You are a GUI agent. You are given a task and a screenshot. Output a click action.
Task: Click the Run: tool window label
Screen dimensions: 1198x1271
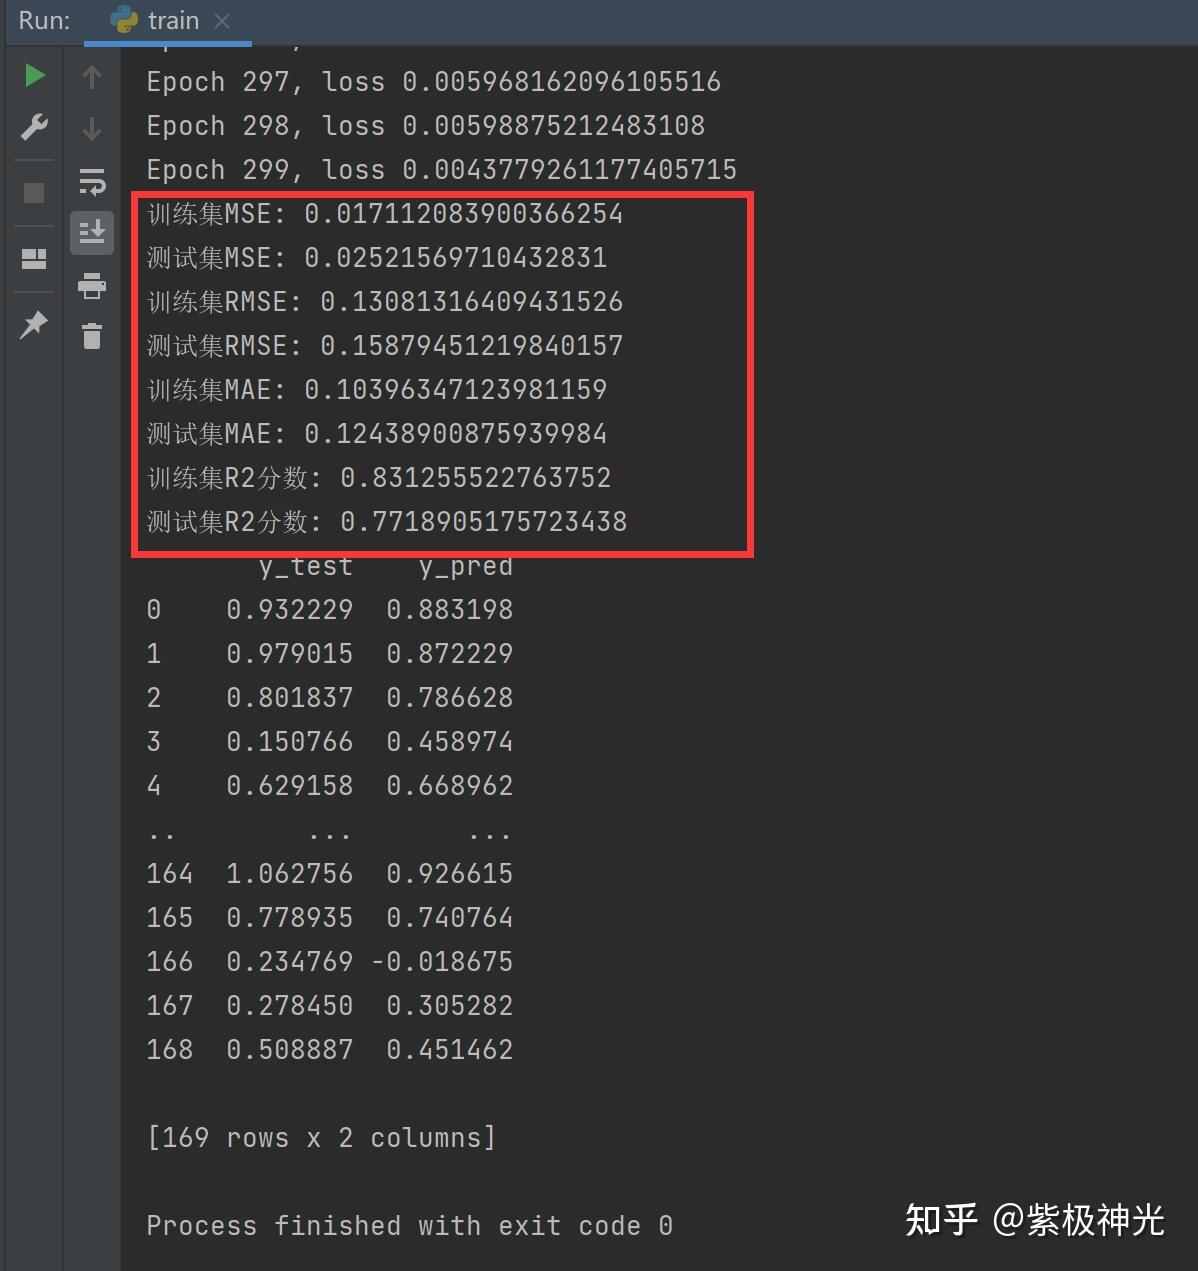[42, 20]
